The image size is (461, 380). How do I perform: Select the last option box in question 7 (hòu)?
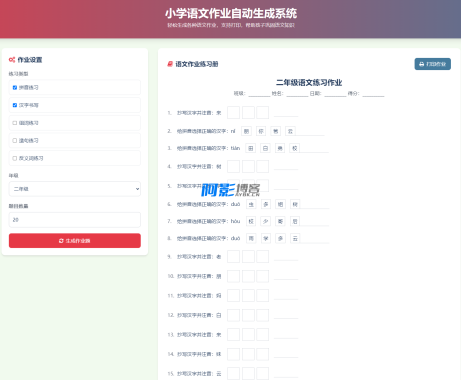pos(295,221)
